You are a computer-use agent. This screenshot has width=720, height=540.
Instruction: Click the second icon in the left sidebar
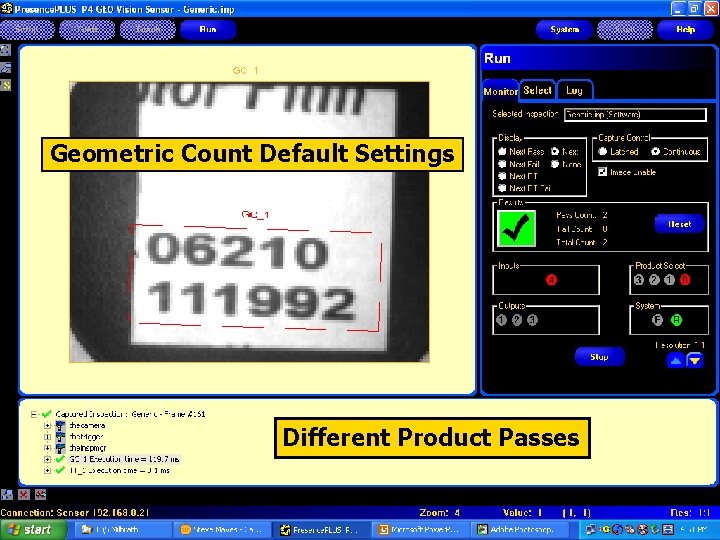pyautogui.click(x=5, y=68)
